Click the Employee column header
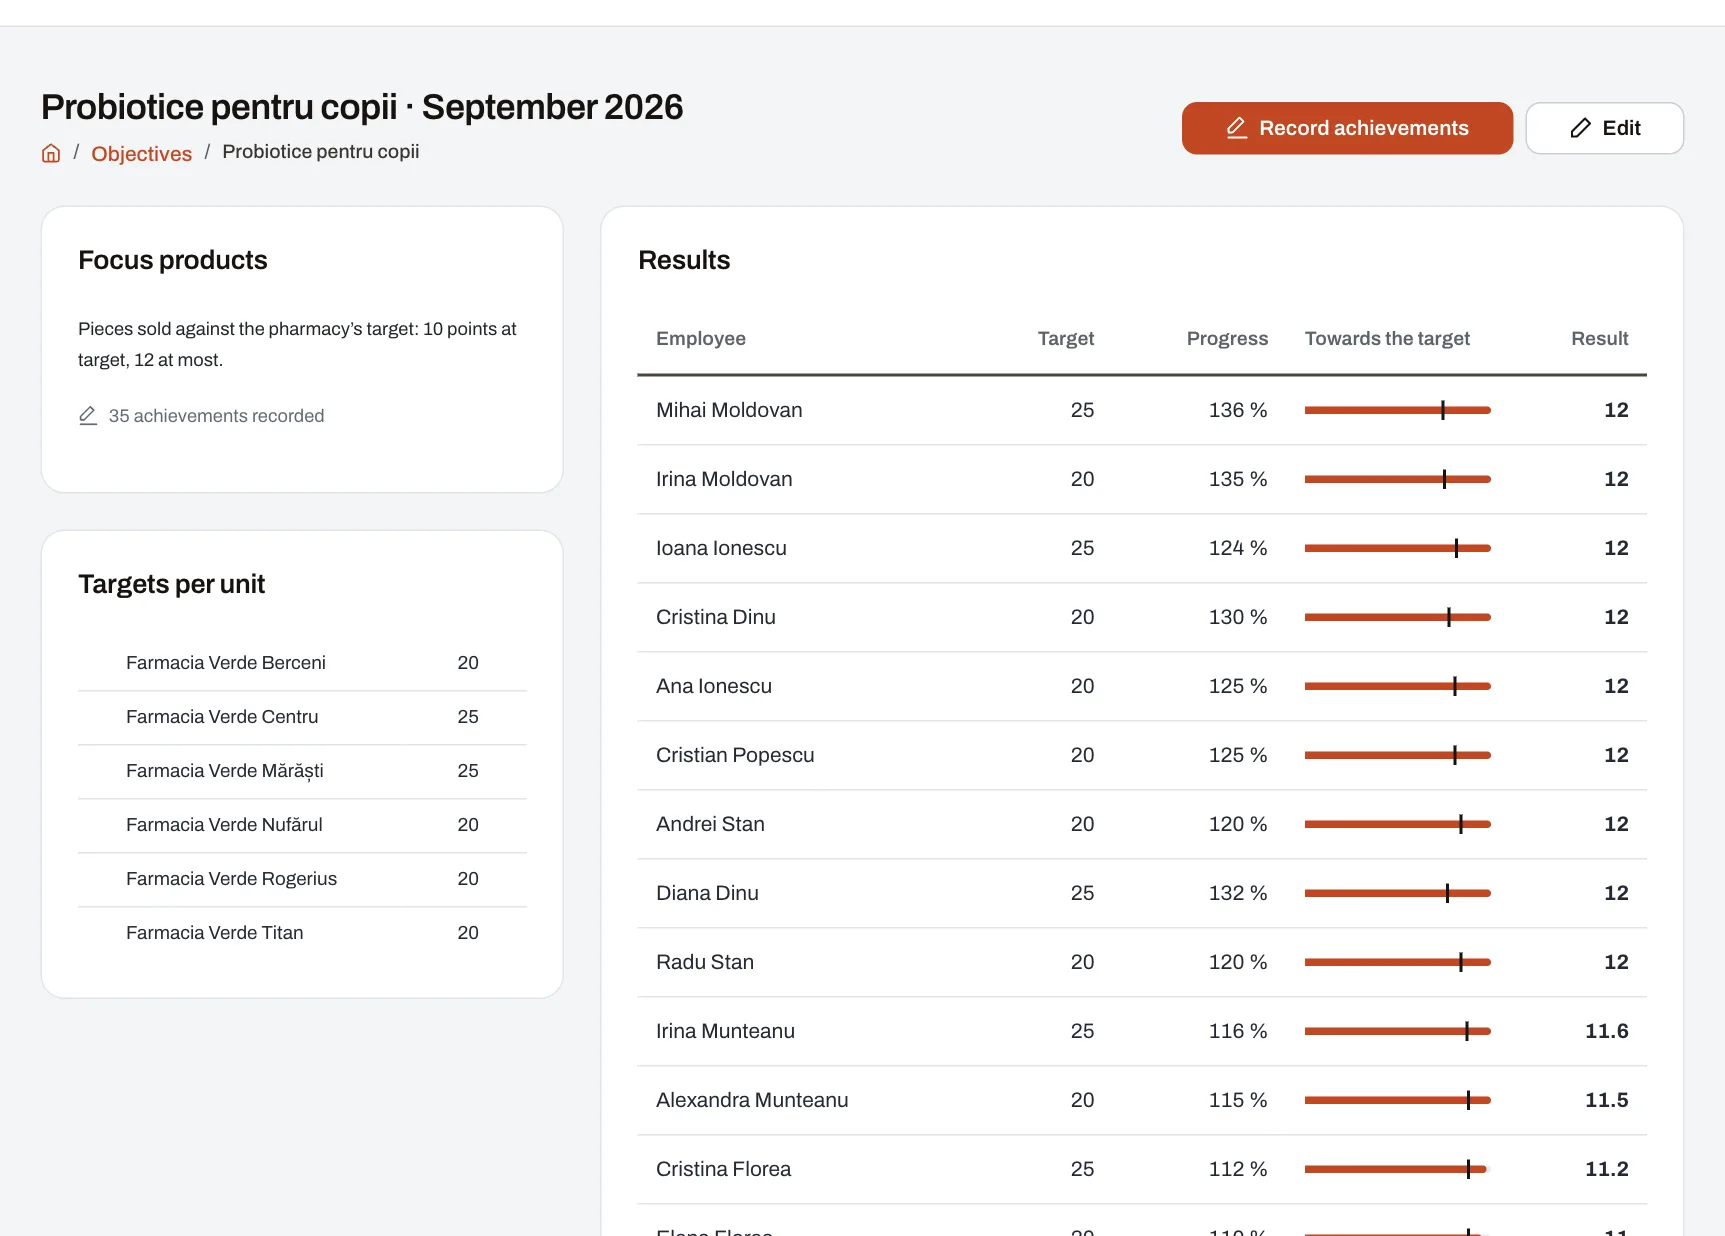The height and width of the screenshot is (1236, 1725). click(x=701, y=339)
